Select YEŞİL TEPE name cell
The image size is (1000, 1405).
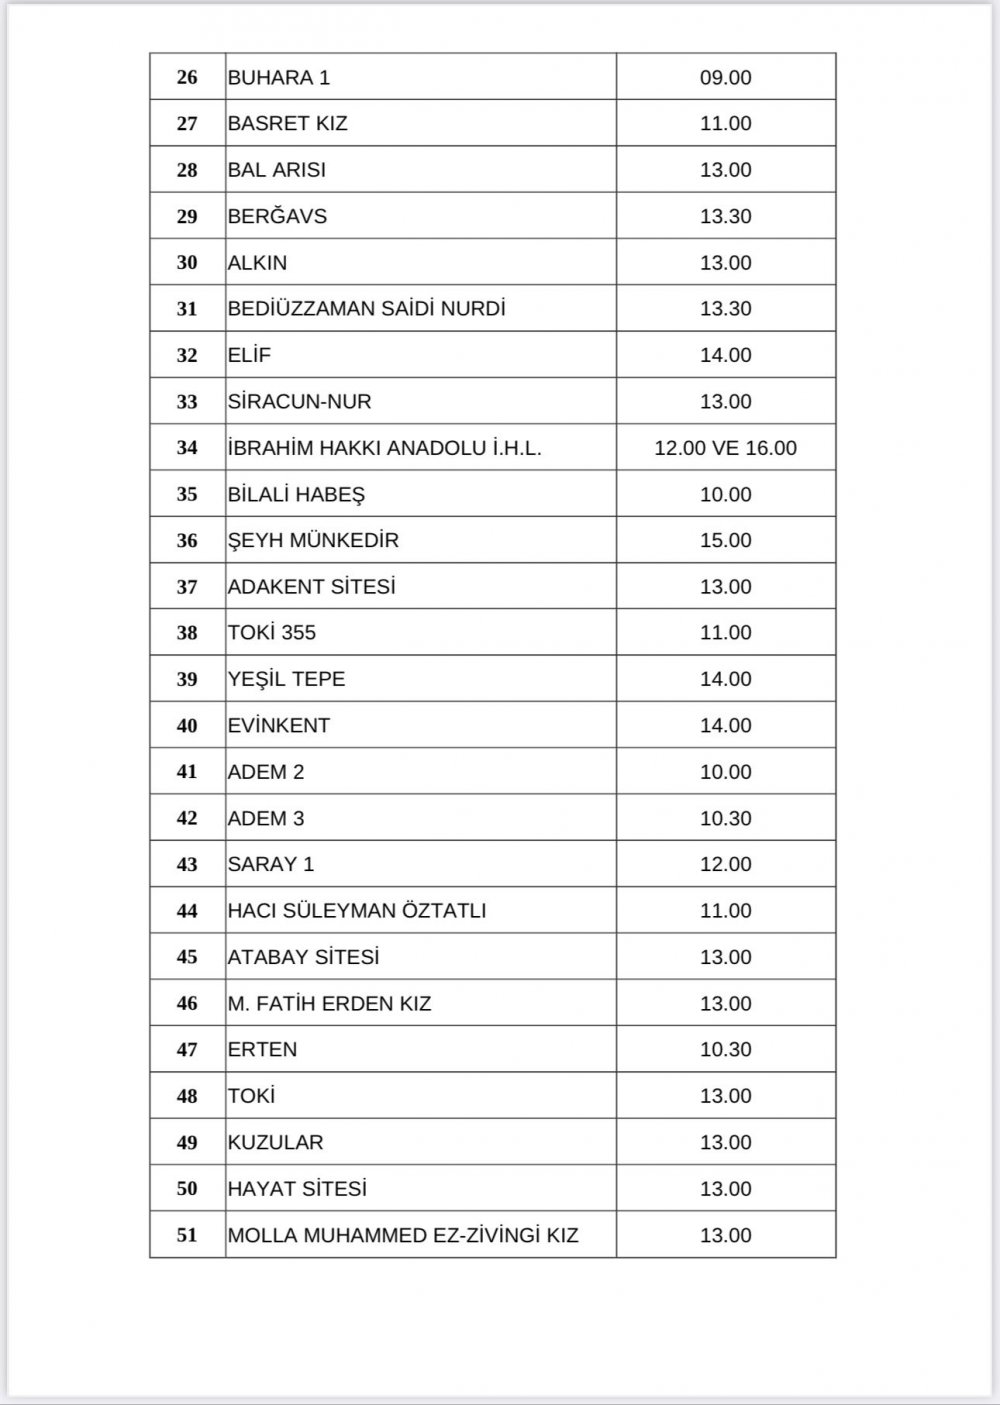pyautogui.click(x=421, y=679)
